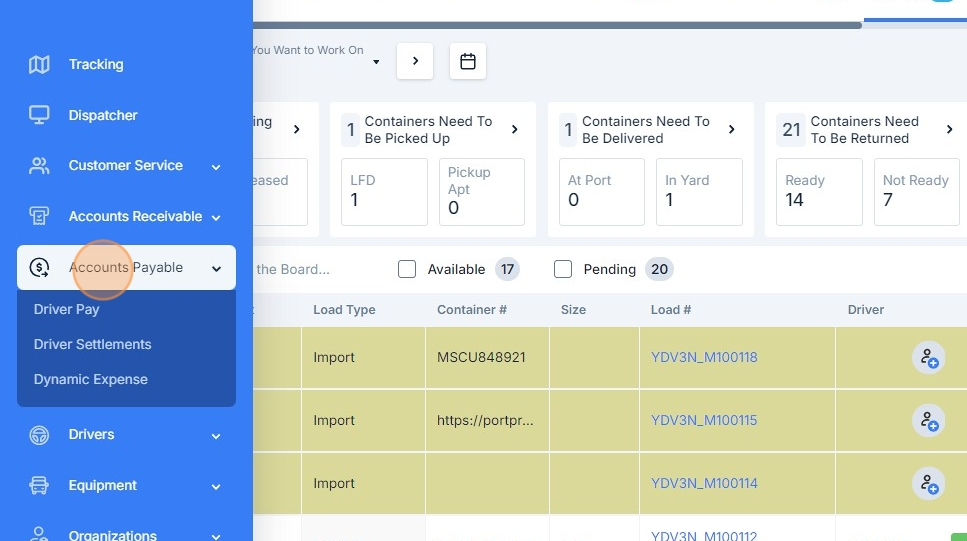Click the horizontal scrollbar at top

point(557,25)
